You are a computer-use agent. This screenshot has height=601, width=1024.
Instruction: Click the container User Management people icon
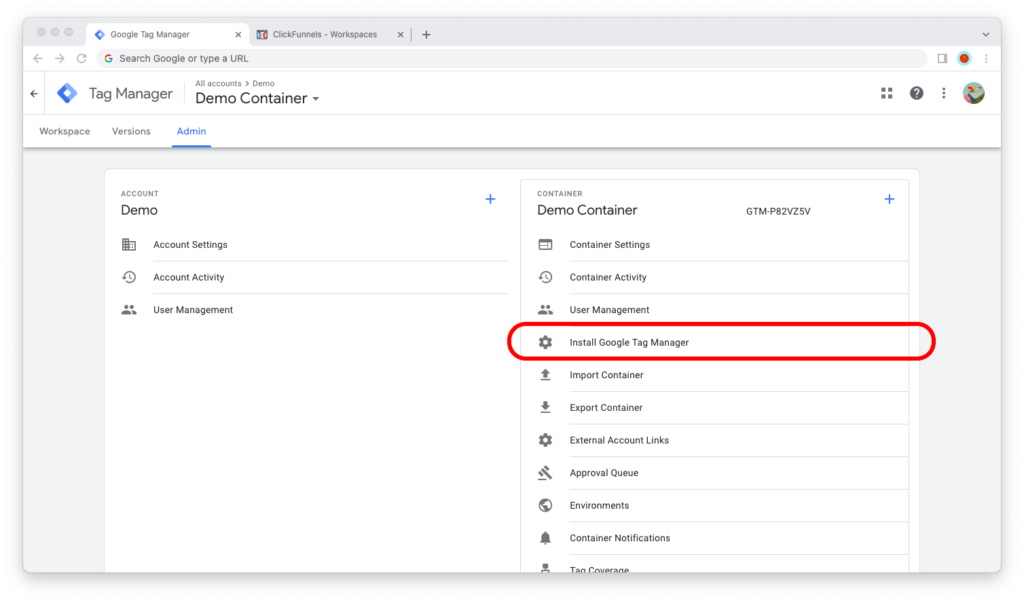point(545,310)
